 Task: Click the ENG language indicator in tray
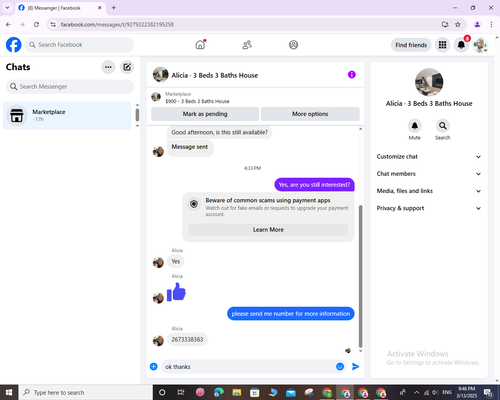coord(447,392)
